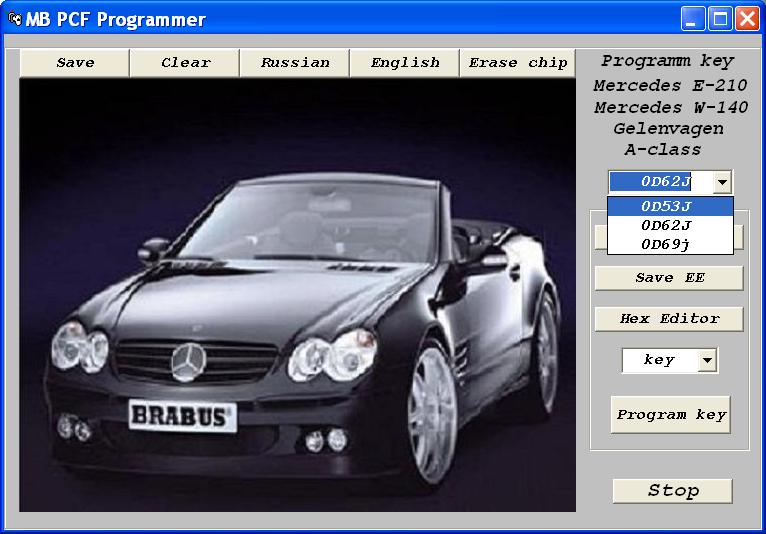Click the Save button in top toolbar

[x=75, y=63]
